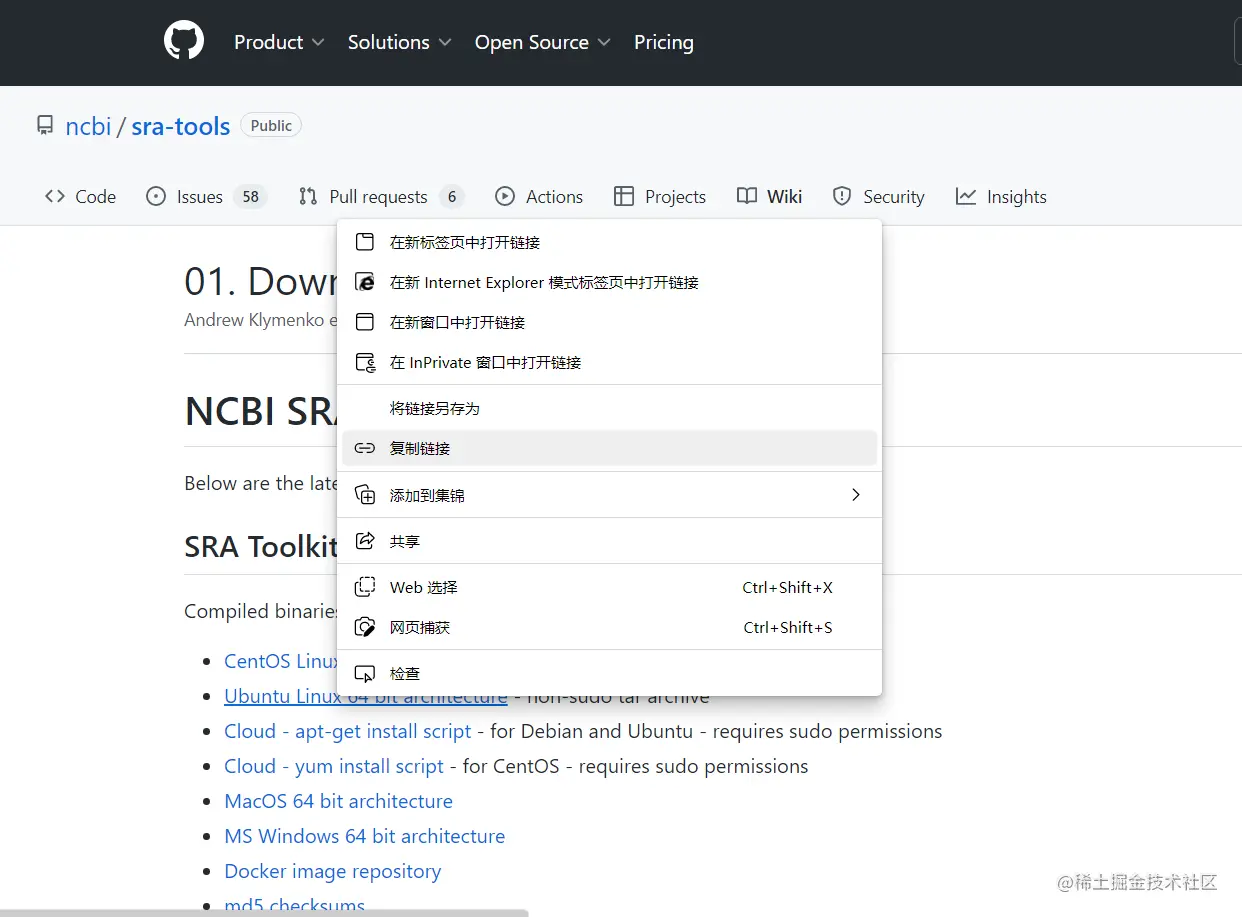Click the Issues tab circle icon
1242x917 pixels.
coord(156,196)
